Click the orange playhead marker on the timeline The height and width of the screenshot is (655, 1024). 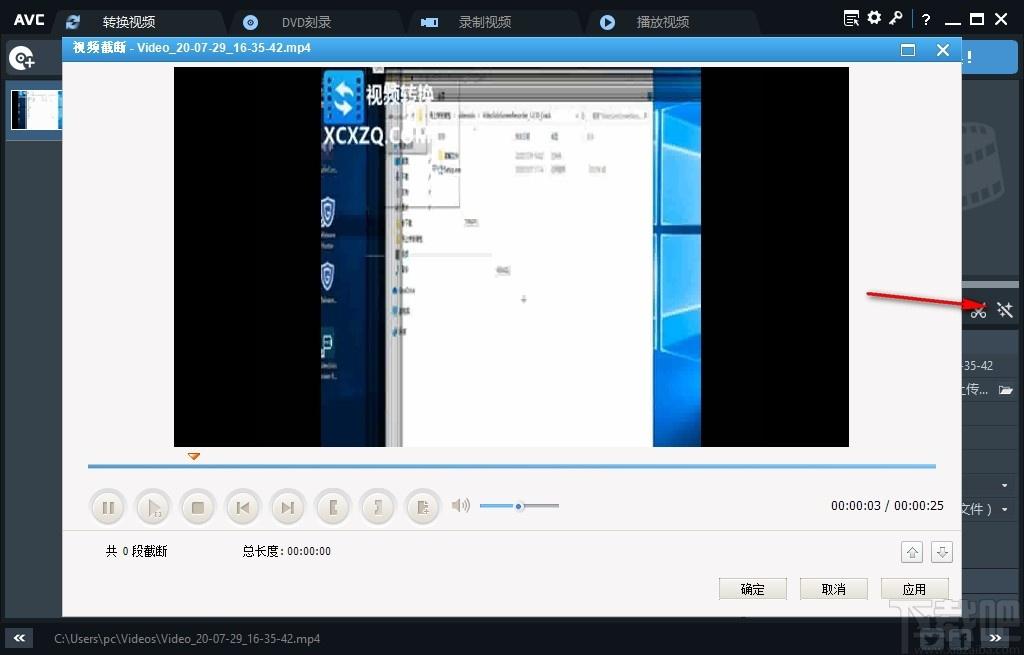pyautogui.click(x=193, y=456)
